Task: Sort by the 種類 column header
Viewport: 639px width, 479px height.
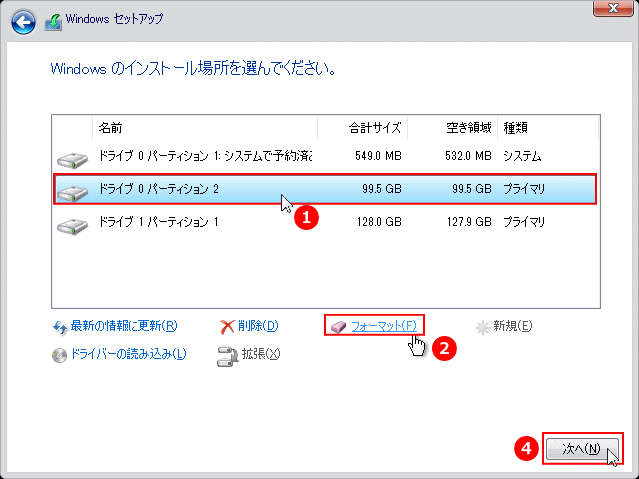Action: tap(548, 128)
